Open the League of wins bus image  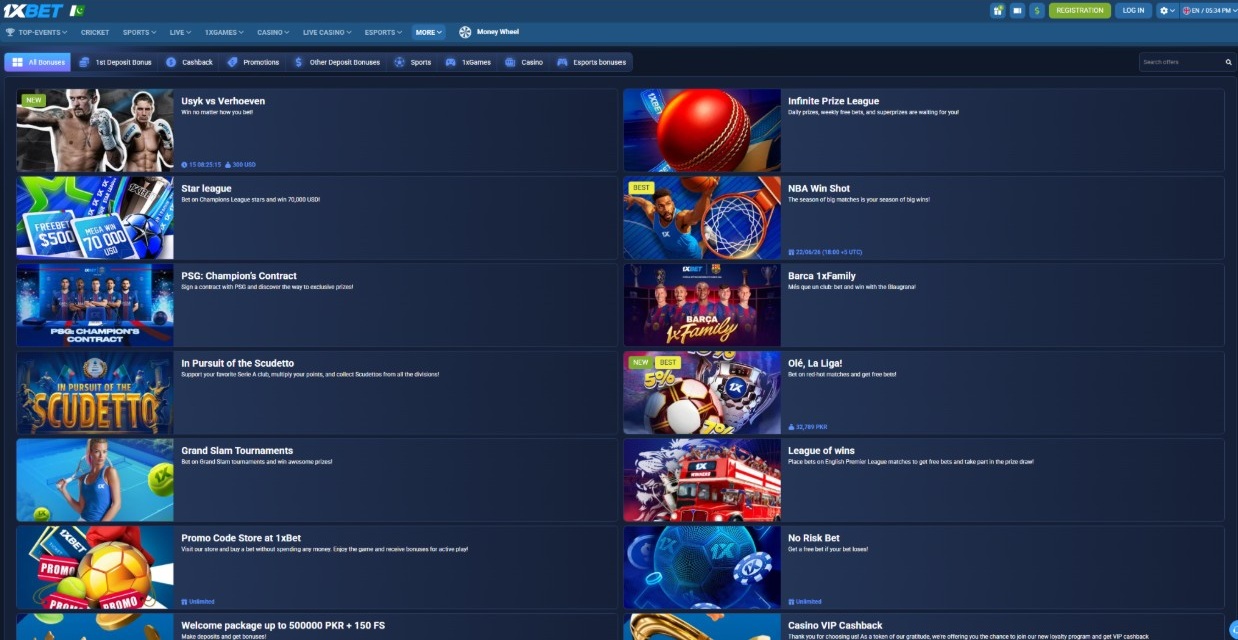702,480
